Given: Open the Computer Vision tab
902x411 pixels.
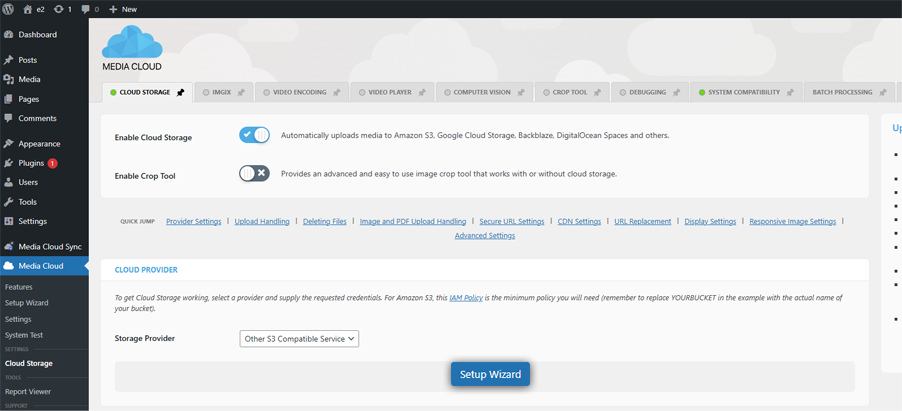Looking at the screenshot, I should click(x=484, y=92).
